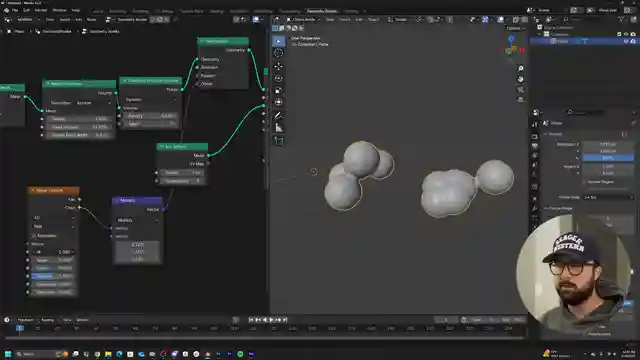Select the Measure tool
640x360 pixels.
point(278,128)
